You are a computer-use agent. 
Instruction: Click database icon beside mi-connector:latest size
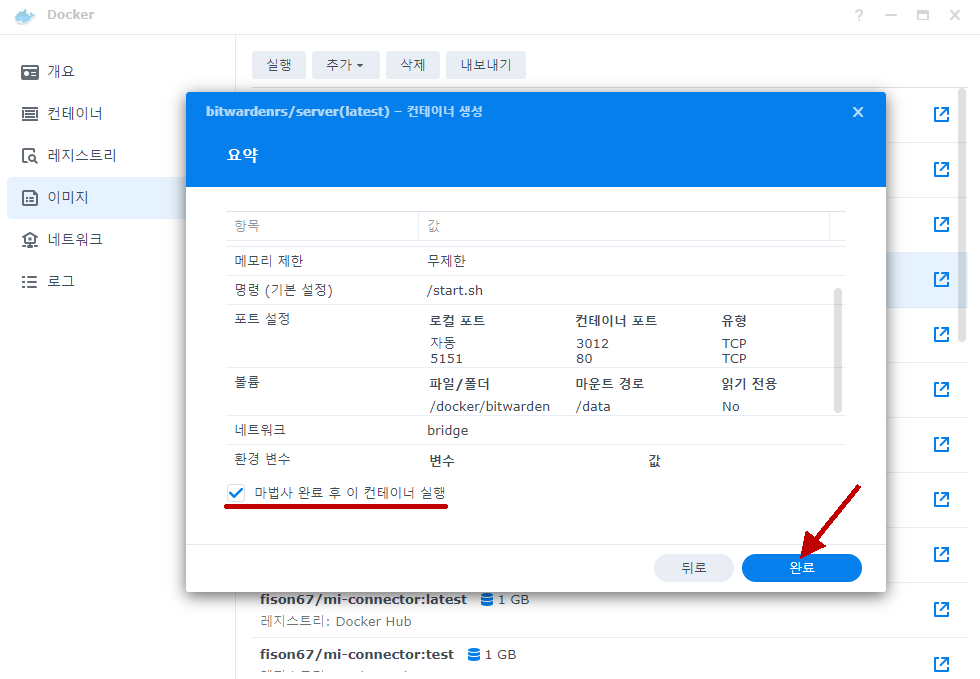coord(487,600)
